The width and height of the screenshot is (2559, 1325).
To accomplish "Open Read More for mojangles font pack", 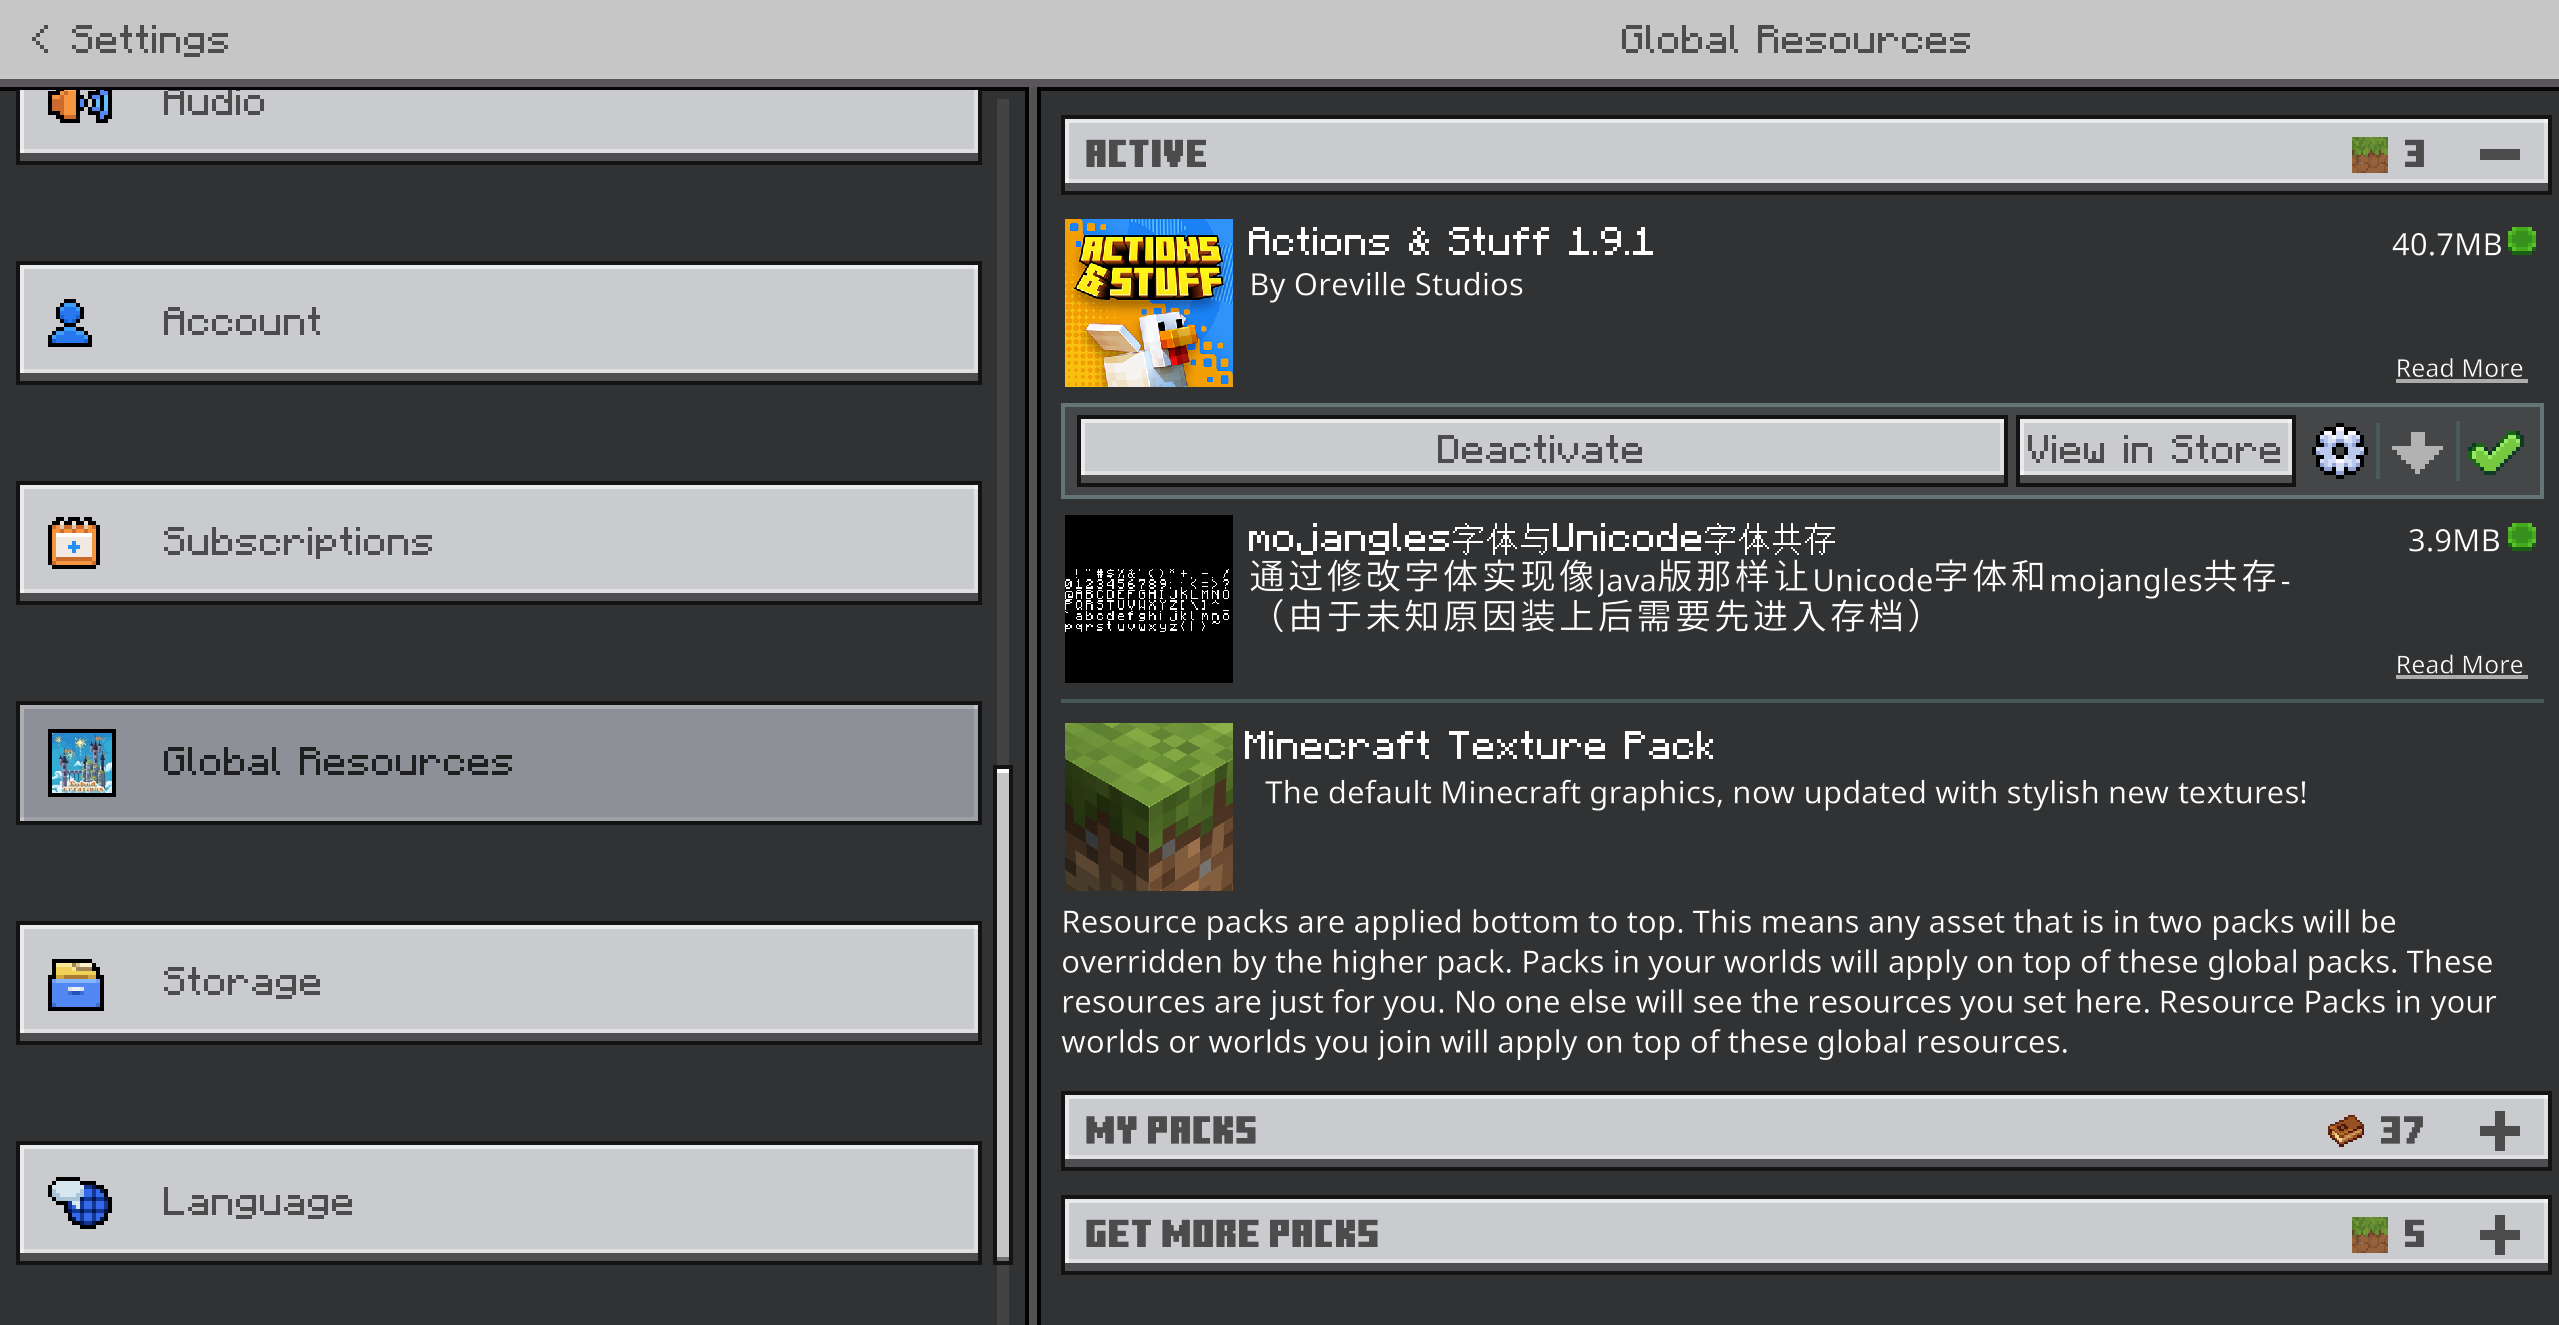I will click(x=2459, y=665).
